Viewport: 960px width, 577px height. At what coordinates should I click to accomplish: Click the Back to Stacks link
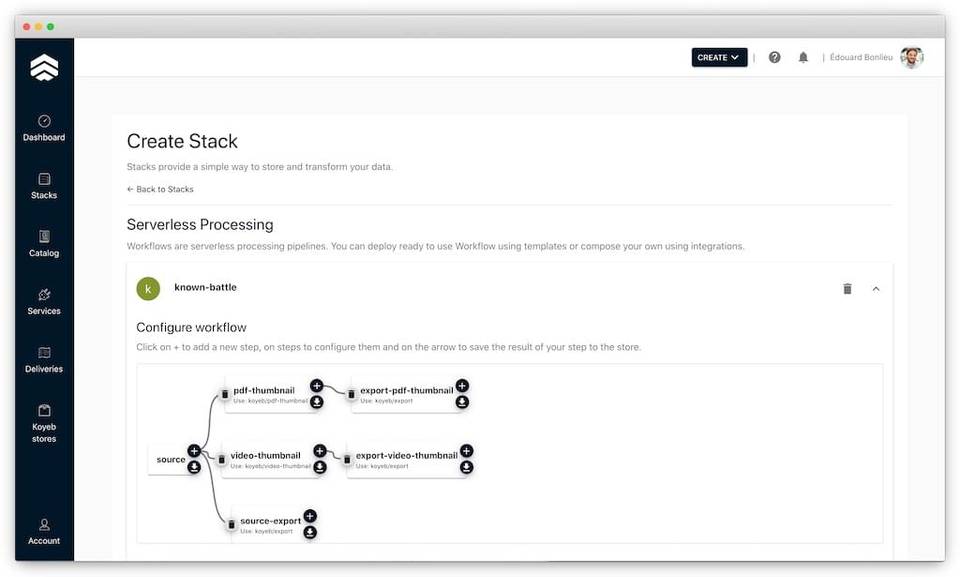pyautogui.click(x=160, y=189)
